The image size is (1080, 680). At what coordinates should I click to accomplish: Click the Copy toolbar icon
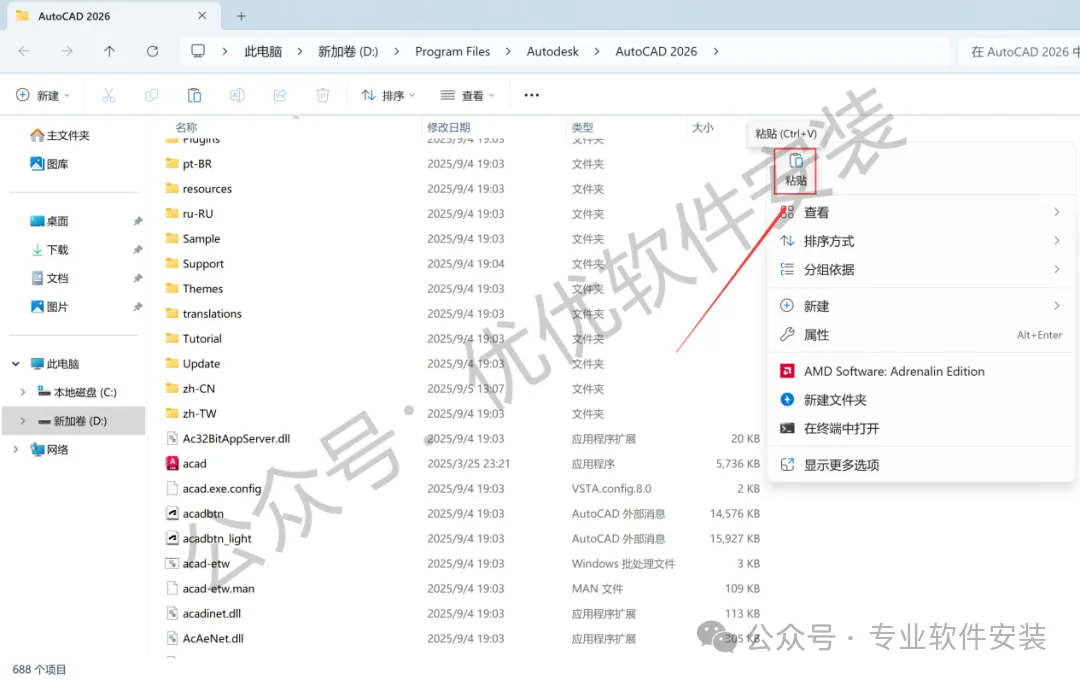coord(152,95)
